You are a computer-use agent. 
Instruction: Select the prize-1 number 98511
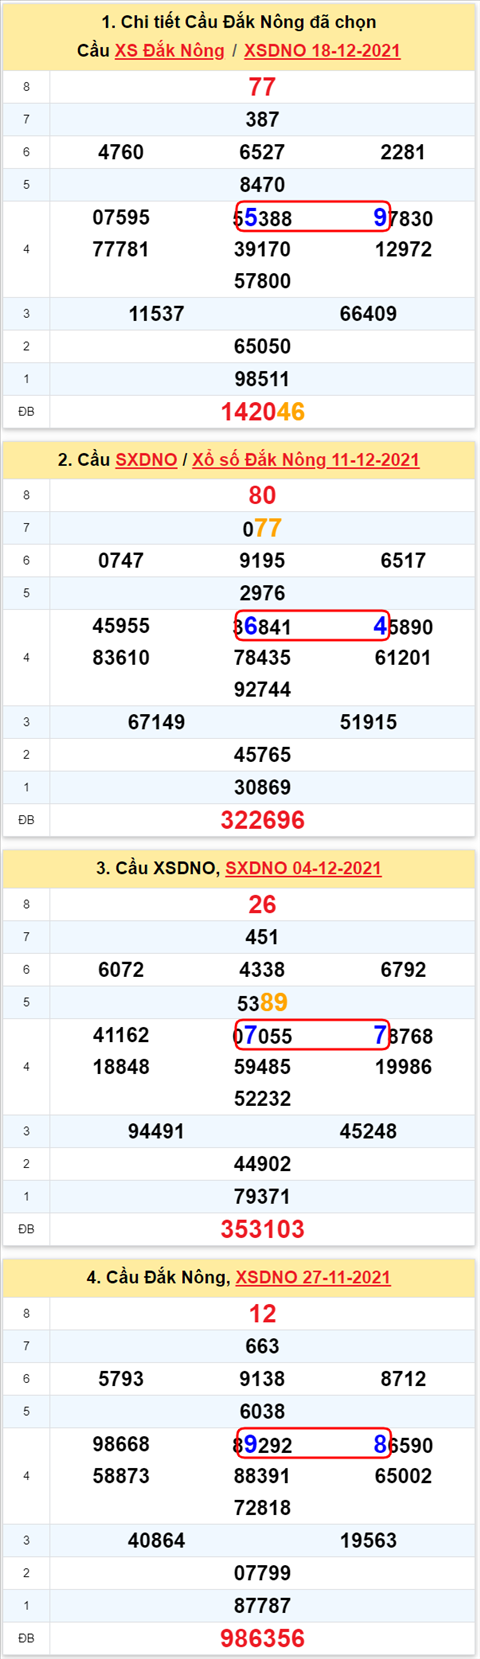tap(262, 379)
